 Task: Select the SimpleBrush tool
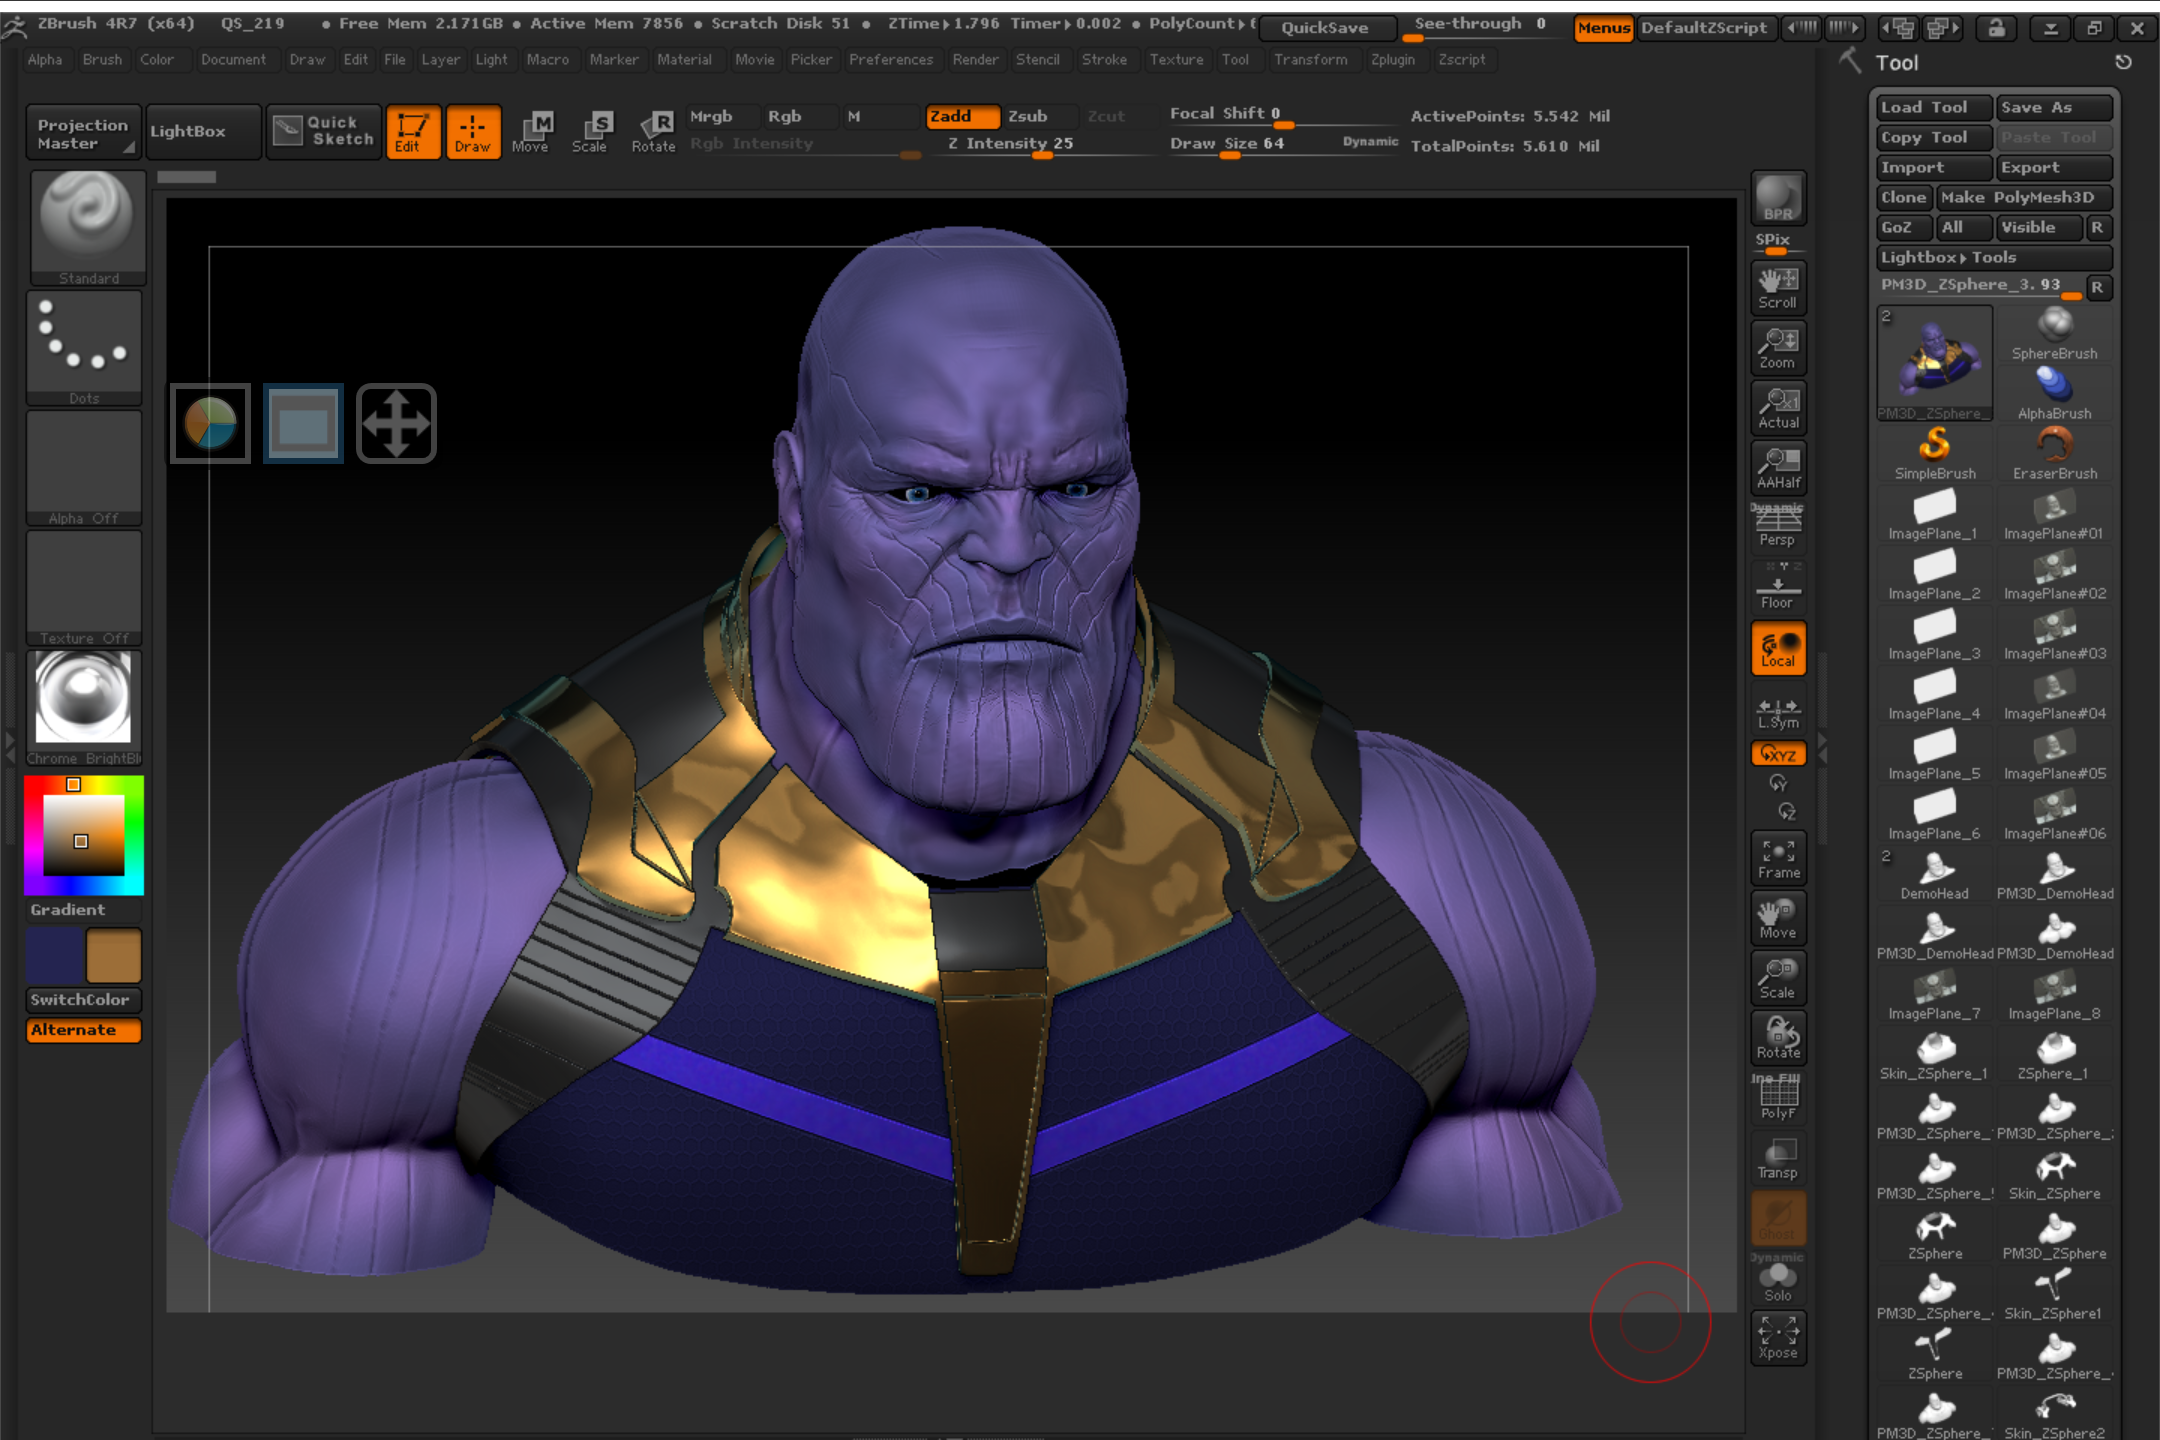click(1935, 452)
